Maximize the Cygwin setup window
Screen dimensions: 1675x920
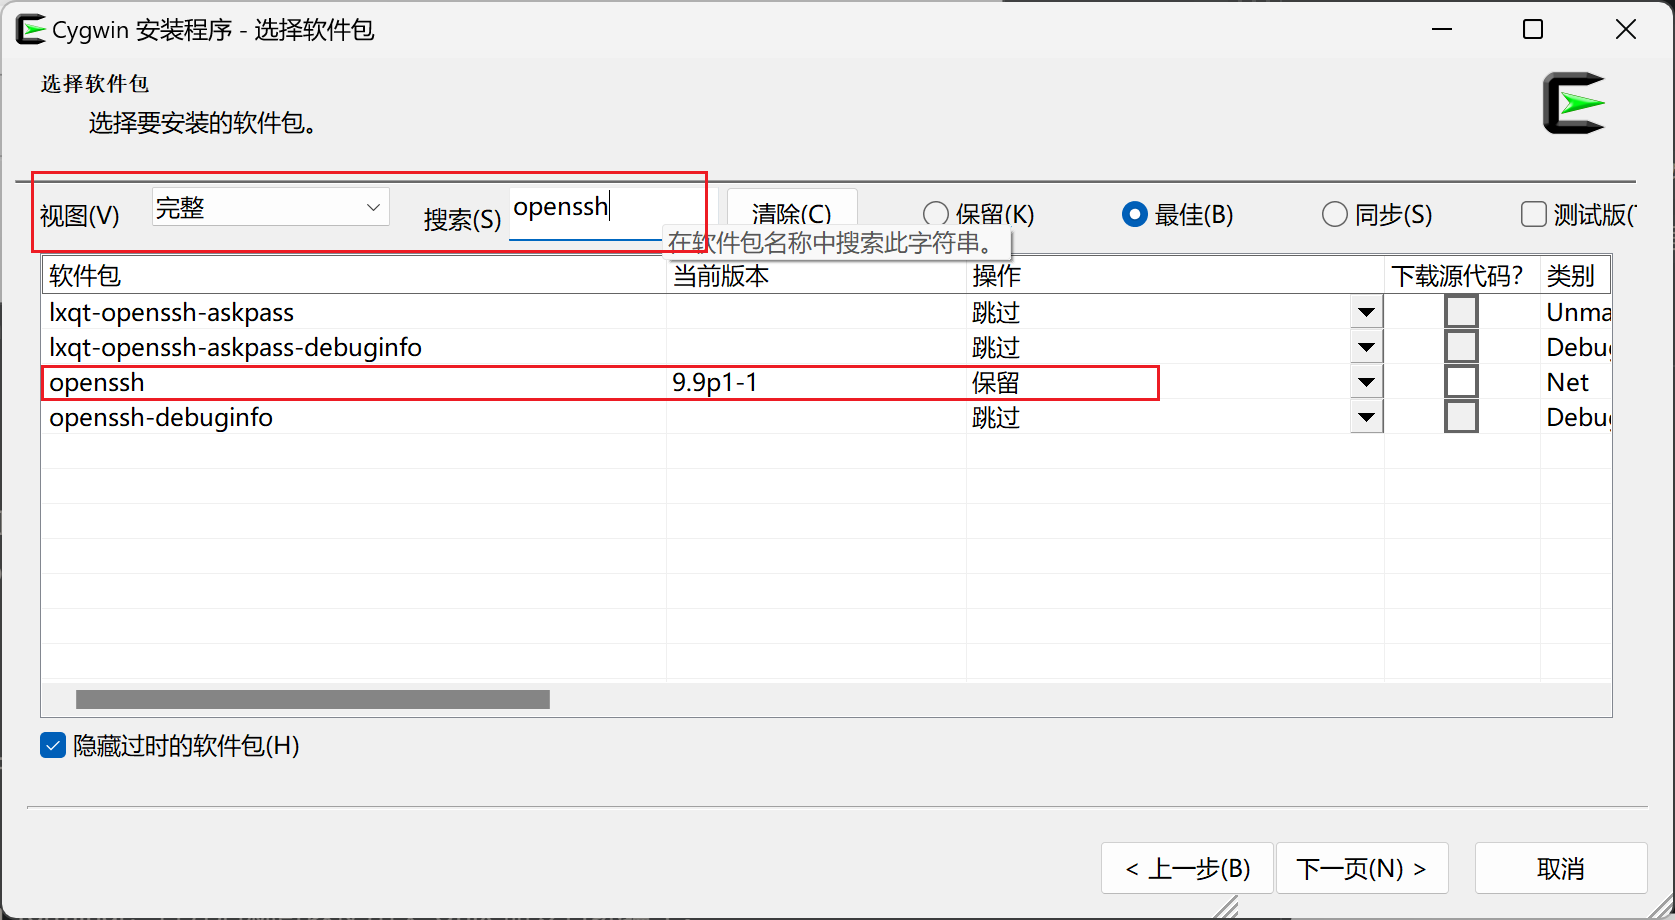1533,30
